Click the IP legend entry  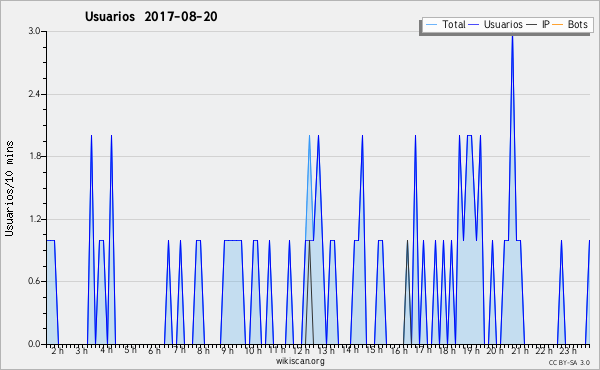tap(538, 24)
